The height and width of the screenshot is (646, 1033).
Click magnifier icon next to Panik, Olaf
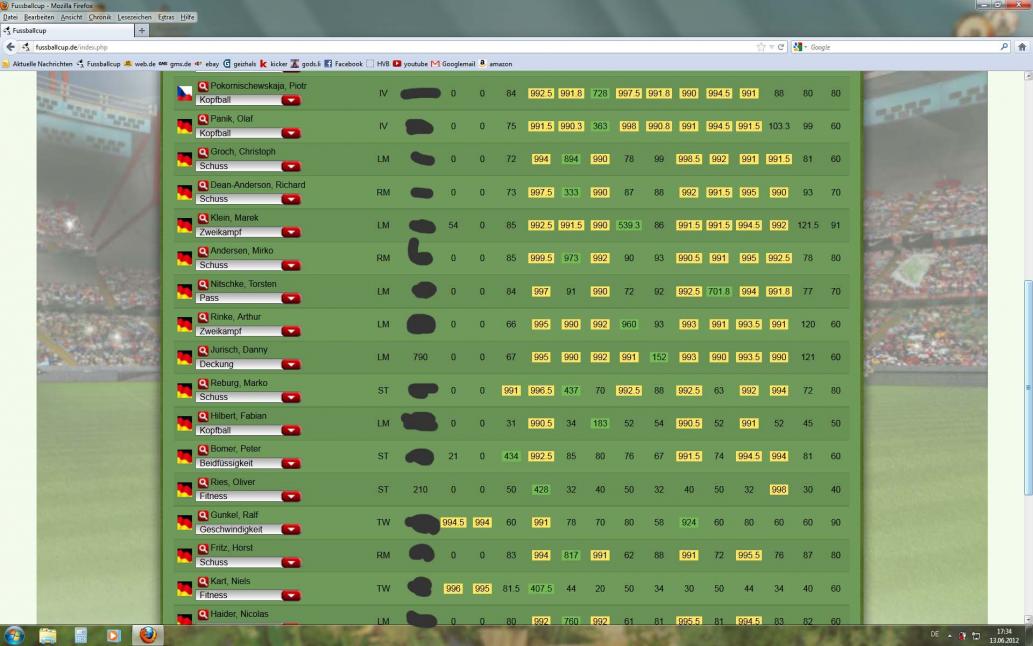point(203,119)
